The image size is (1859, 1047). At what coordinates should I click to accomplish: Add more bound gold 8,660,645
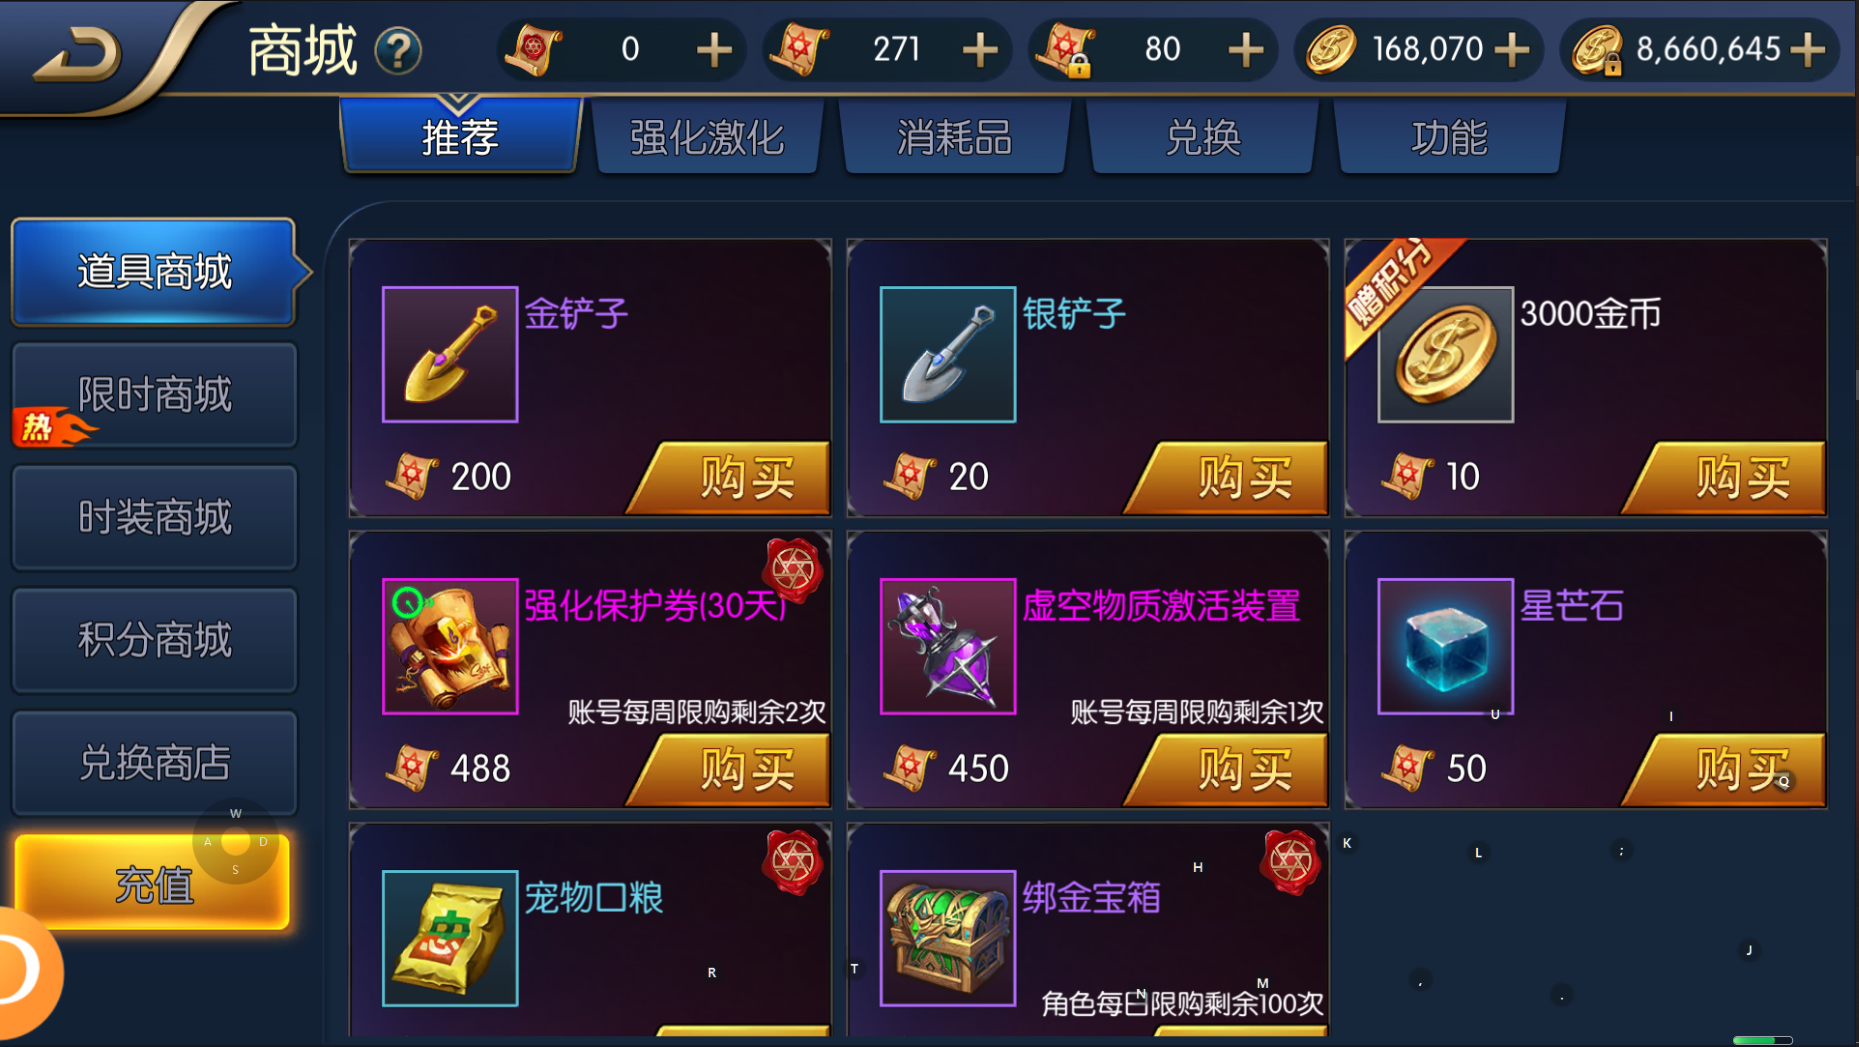(x=1807, y=49)
